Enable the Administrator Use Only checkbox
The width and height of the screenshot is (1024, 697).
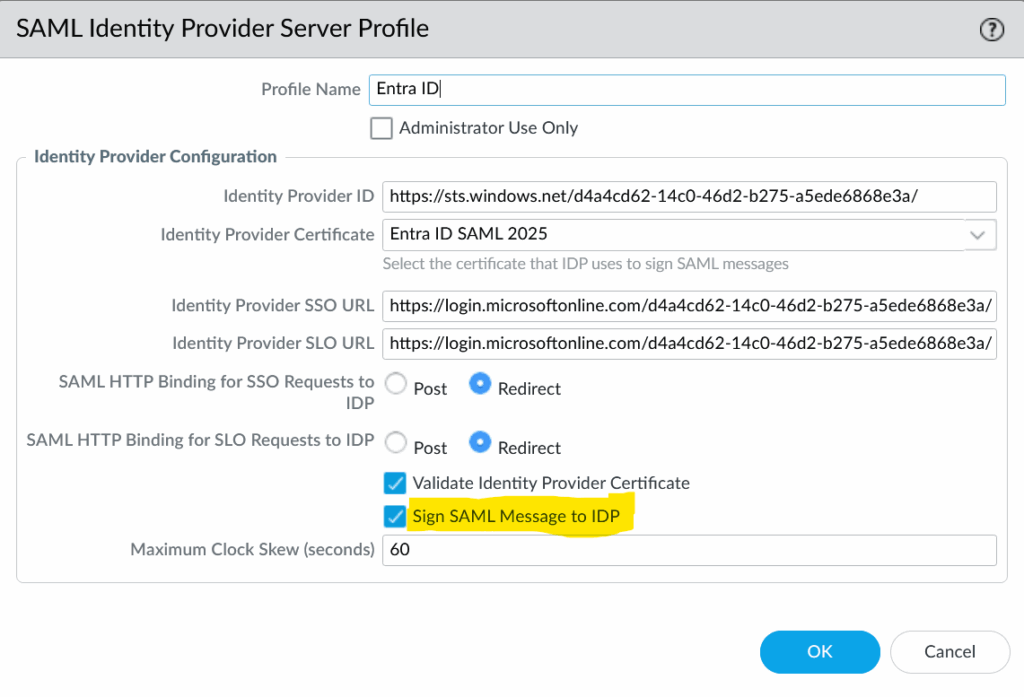coord(381,129)
